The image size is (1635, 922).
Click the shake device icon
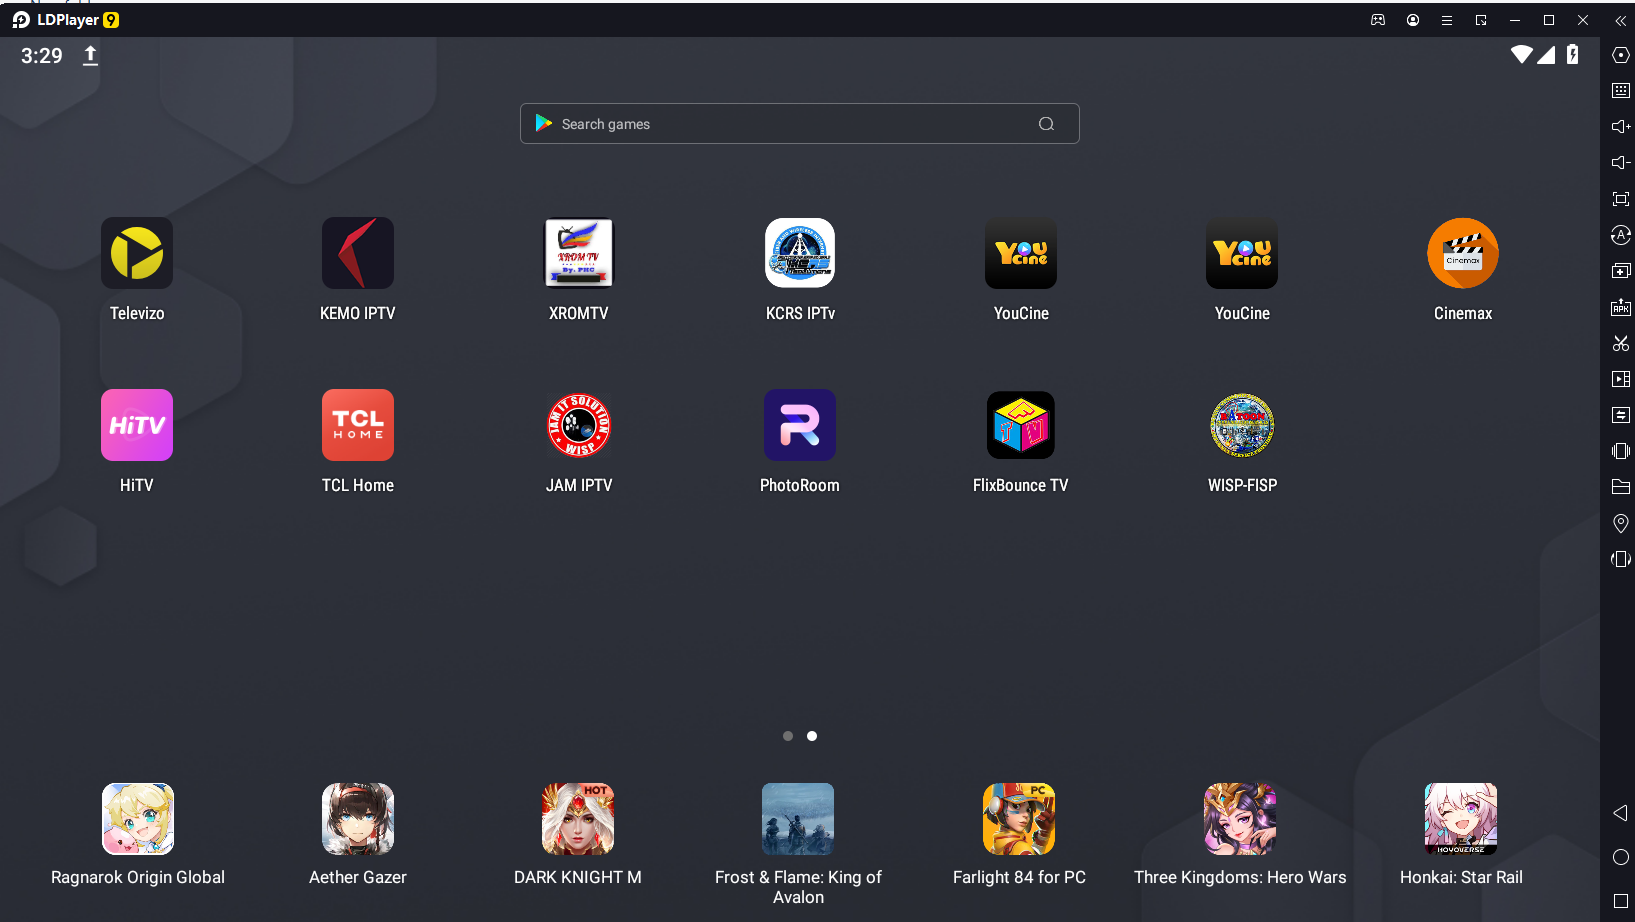coord(1621,451)
